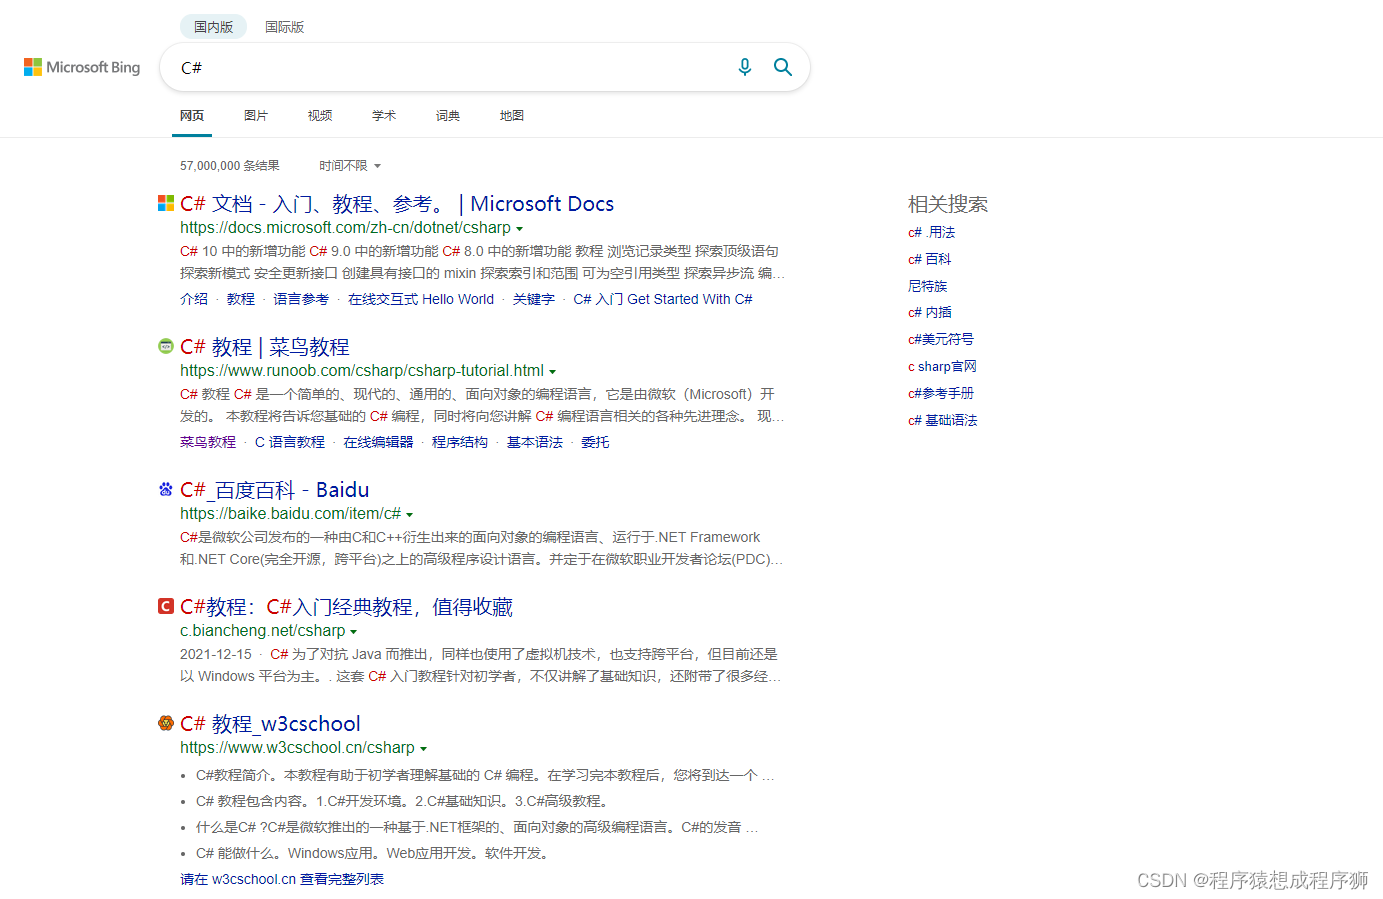Image resolution: width=1383 pixels, height=899 pixels.
Task: Click the www.w3cschool.cn/csharp URL
Action: click(297, 748)
